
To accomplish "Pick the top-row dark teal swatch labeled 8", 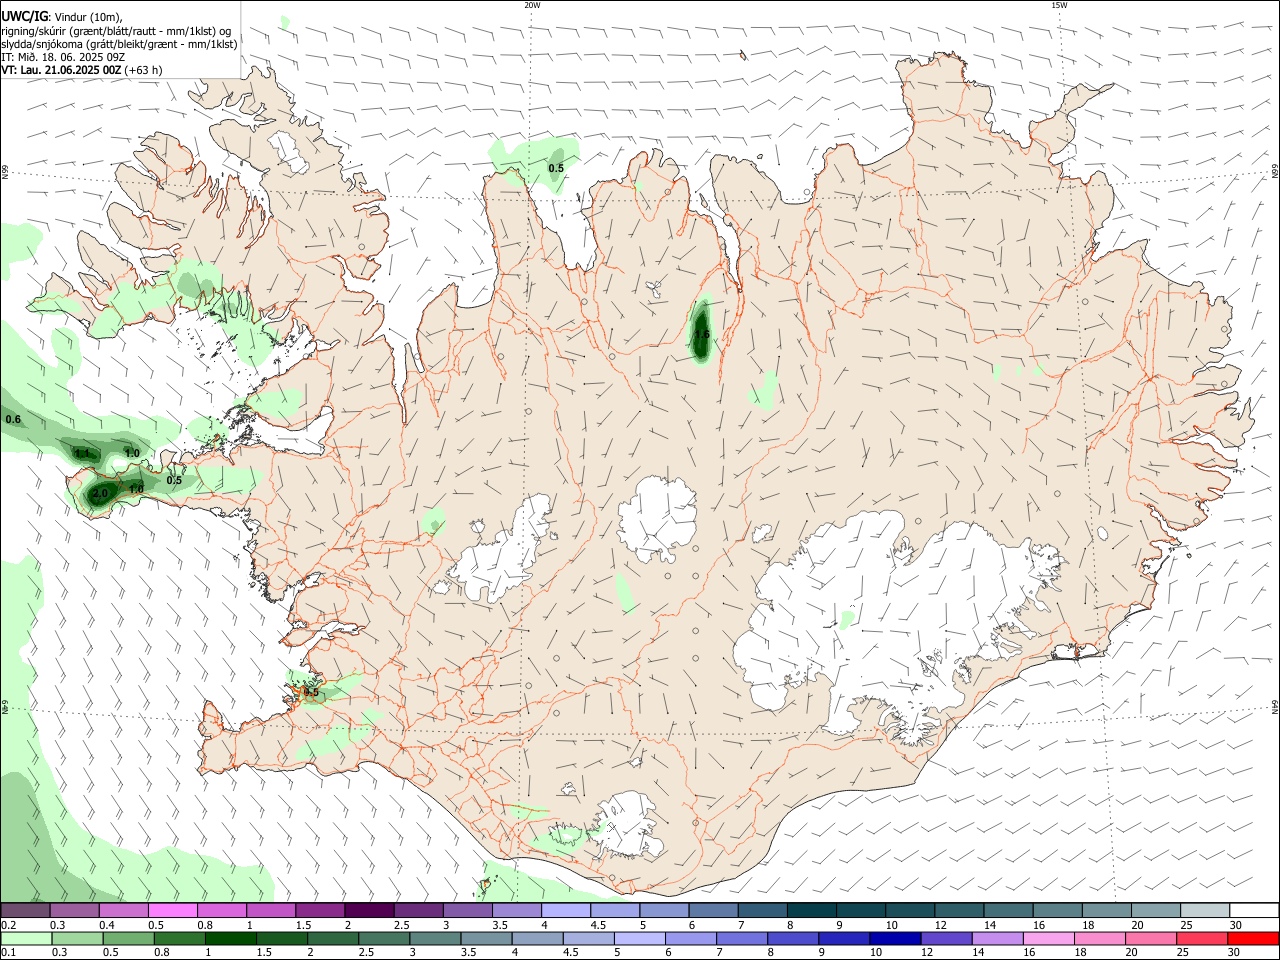I will click(810, 911).
